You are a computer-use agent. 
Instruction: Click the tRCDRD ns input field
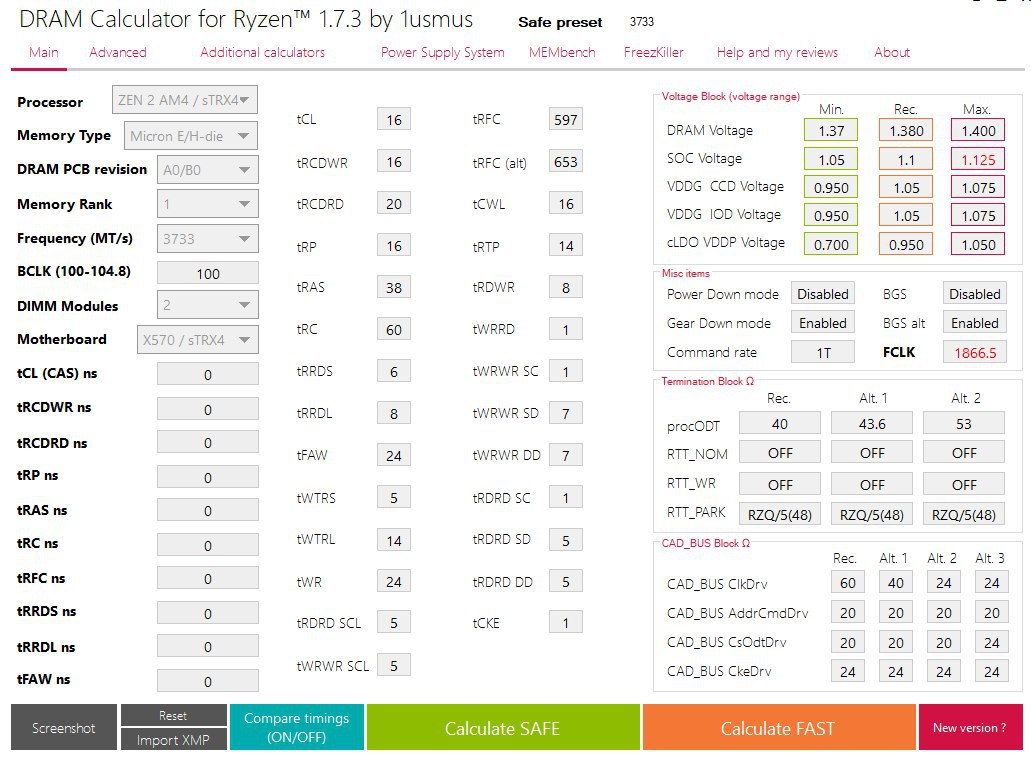click(207, 442)
